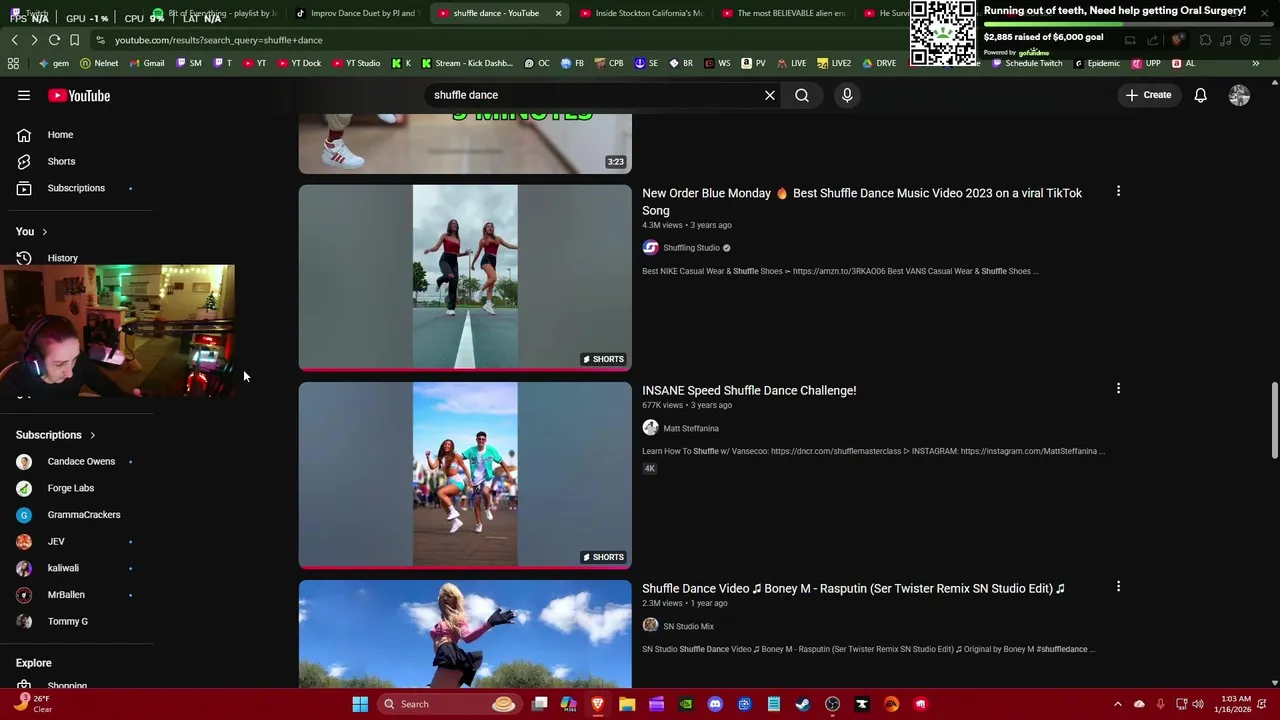Open the INSANE Speed Shuffle Dance Challenge title
Screen dimensions: 1280x720
pyautogui.click(x=749, y=391)
